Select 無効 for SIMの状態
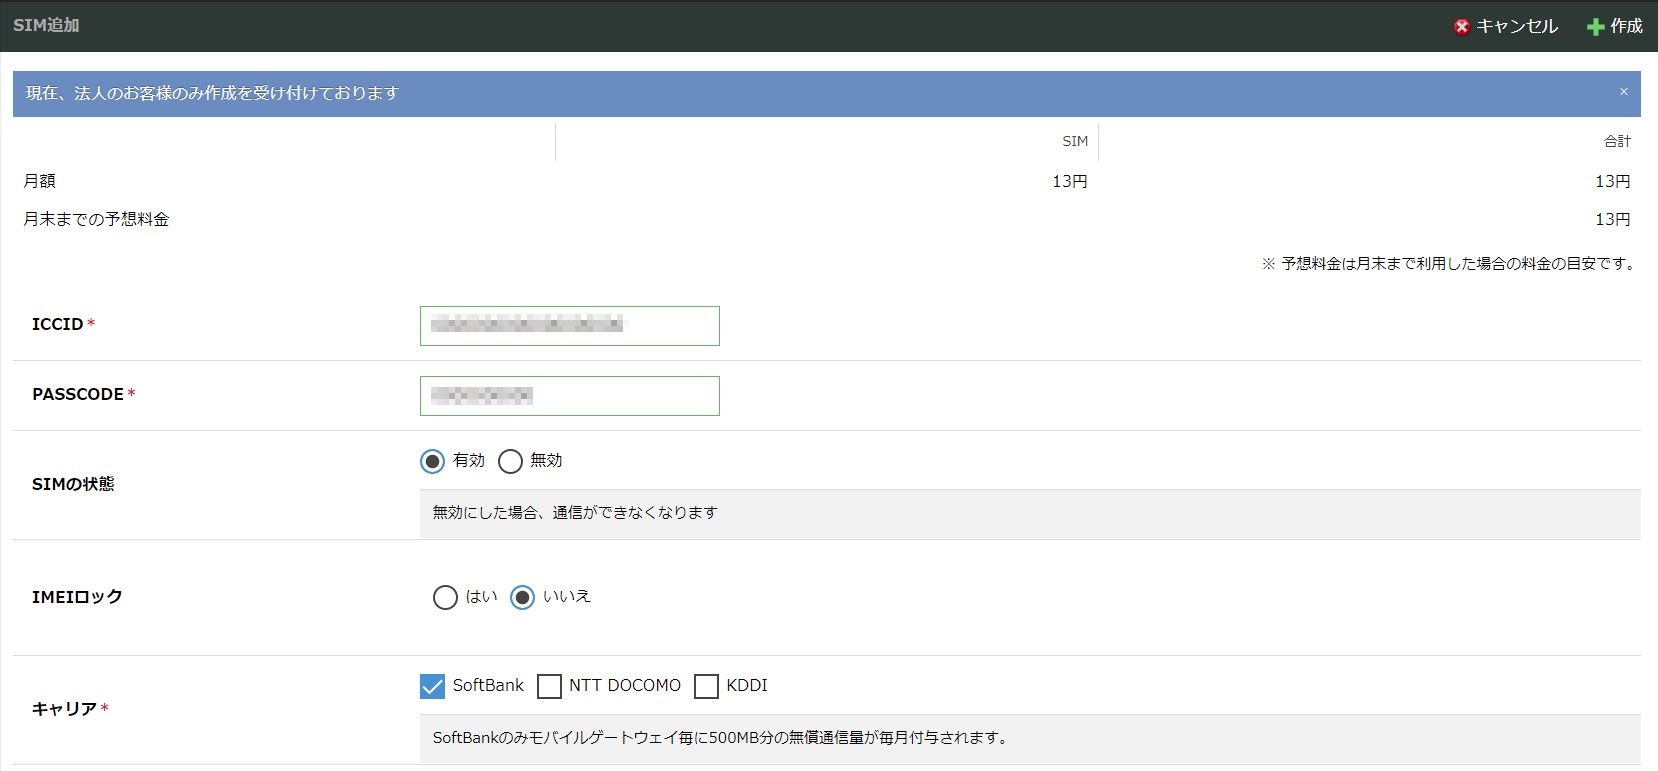 [510, 461]
